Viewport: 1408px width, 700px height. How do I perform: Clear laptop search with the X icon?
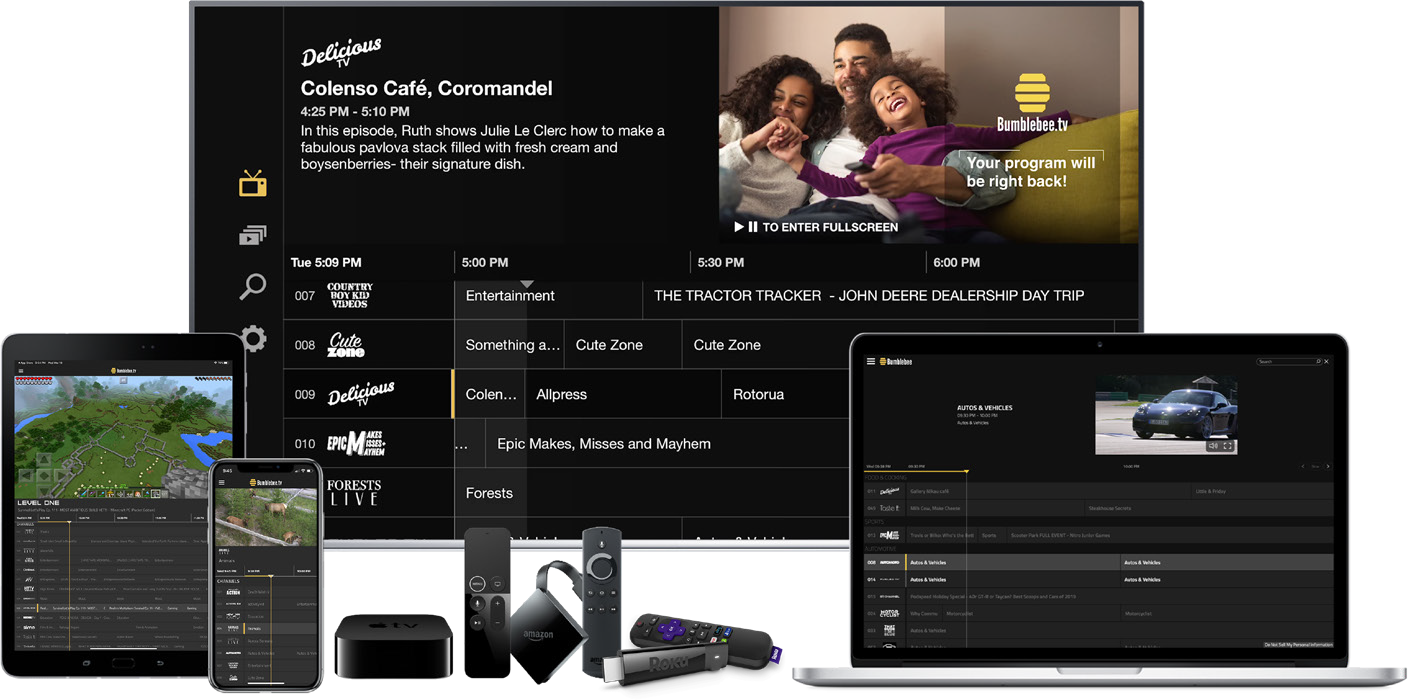coord(1327,361)
